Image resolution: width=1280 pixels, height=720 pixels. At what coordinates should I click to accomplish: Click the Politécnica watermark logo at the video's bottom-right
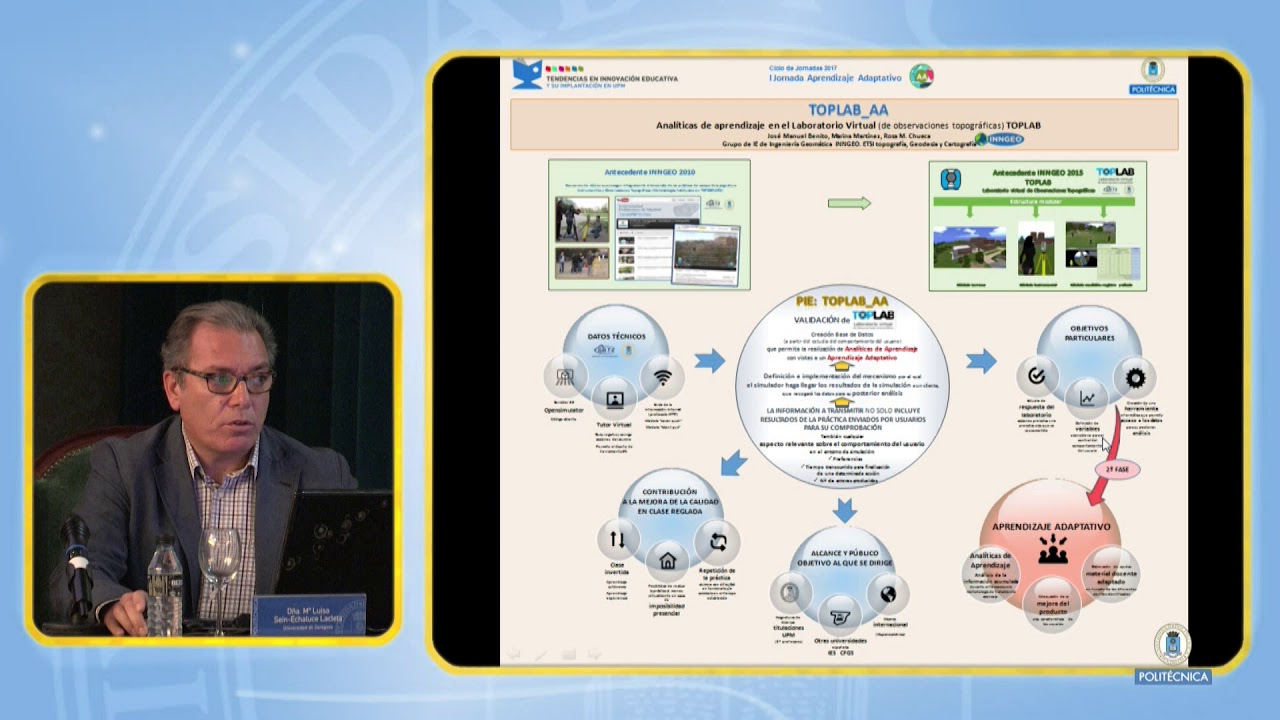(x=1173, y=654)
